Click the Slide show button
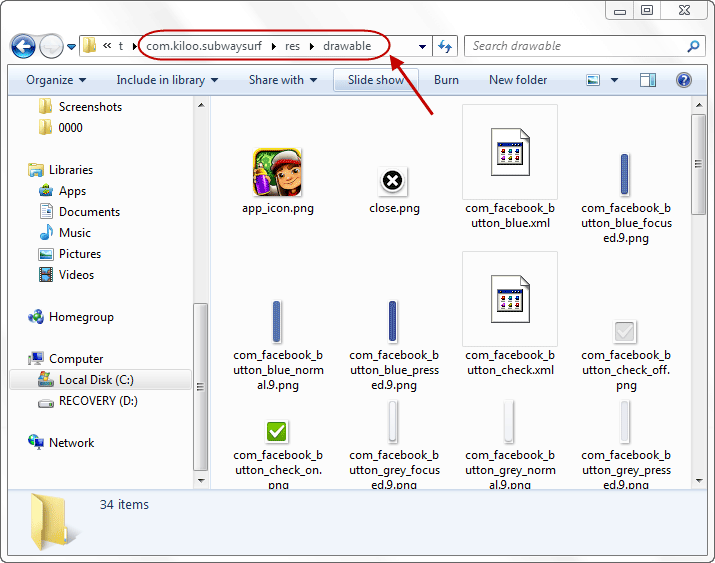 [376, 80]
